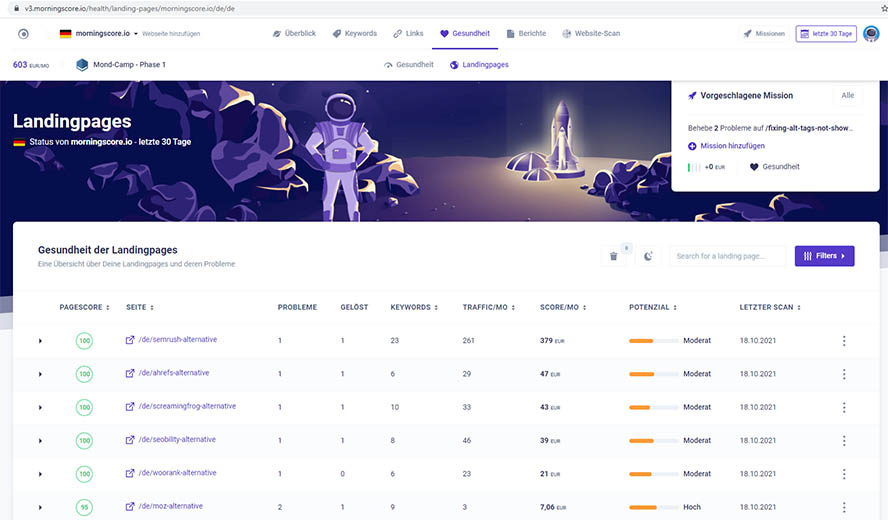Sort by TRAFFIC/MO column
This screenshot has height=520, width=888.
pos(489,308)
